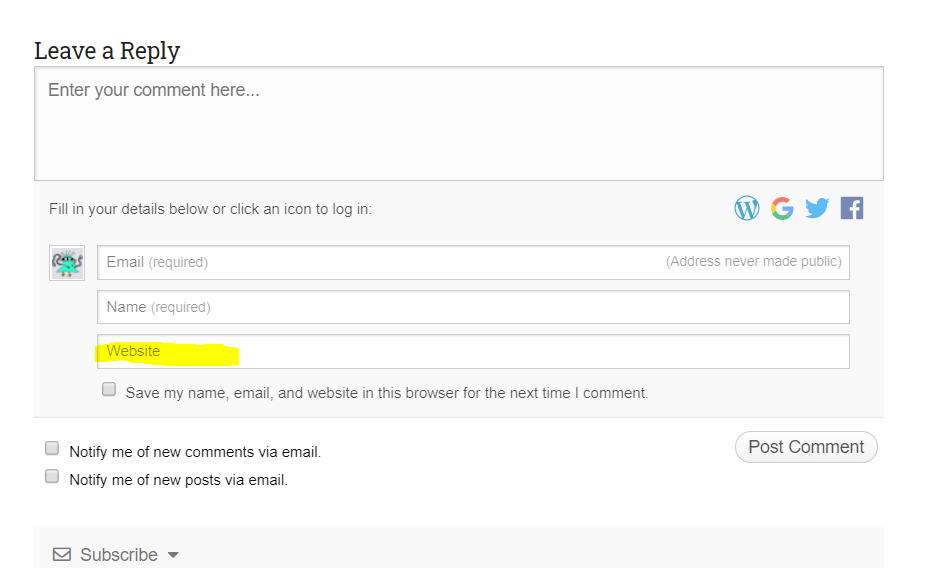Click the monster avatar image
925x568 pixels.
(x=67, y=263)
